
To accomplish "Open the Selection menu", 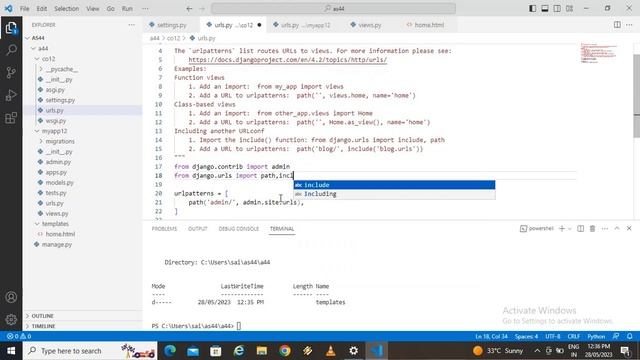I will pyautogui.click(x=67, y=9).
